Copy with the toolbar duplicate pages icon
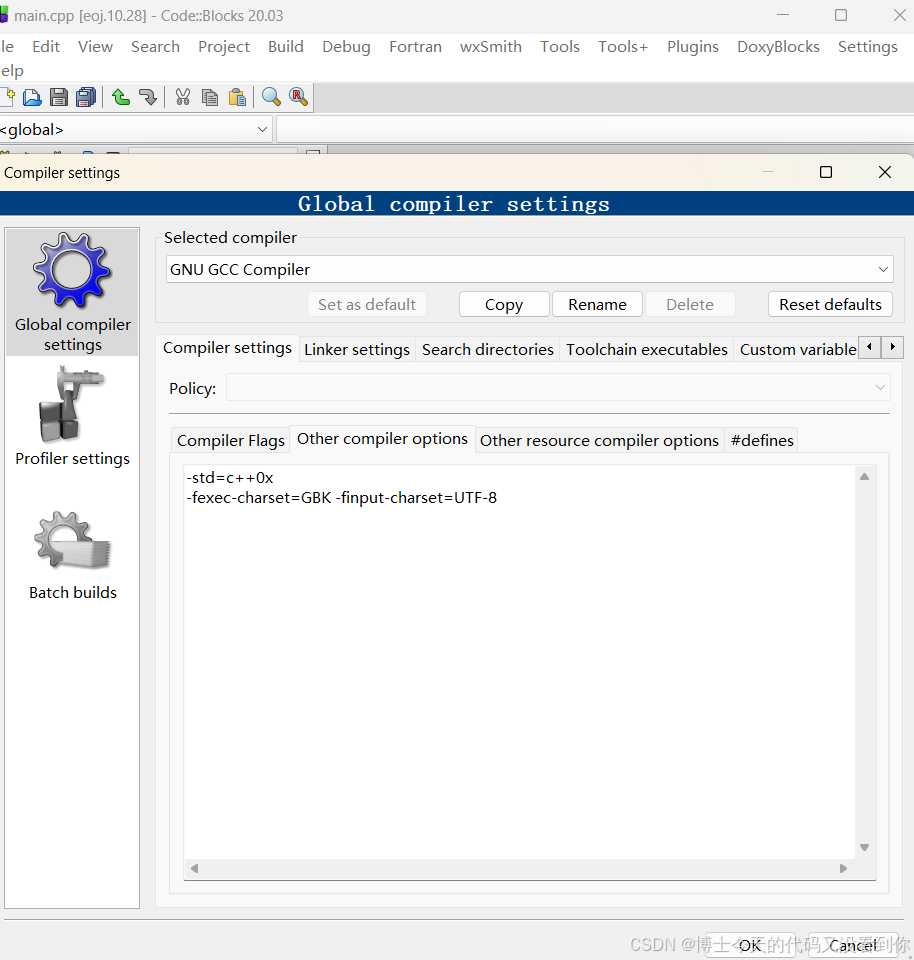Image resolution: width=914 pixels, height=960 pixels. (x=210, y=97)
